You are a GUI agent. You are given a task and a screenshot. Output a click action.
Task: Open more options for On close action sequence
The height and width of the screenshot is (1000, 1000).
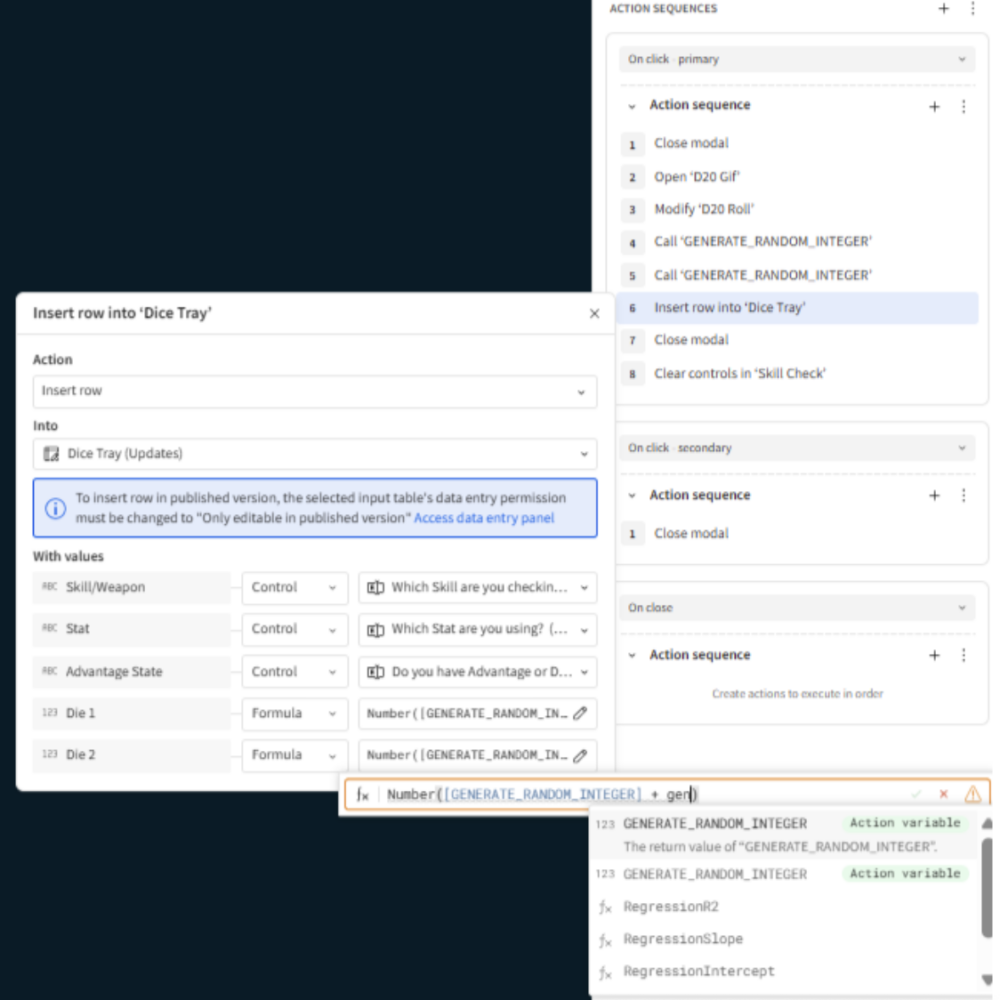pos(964,656)
